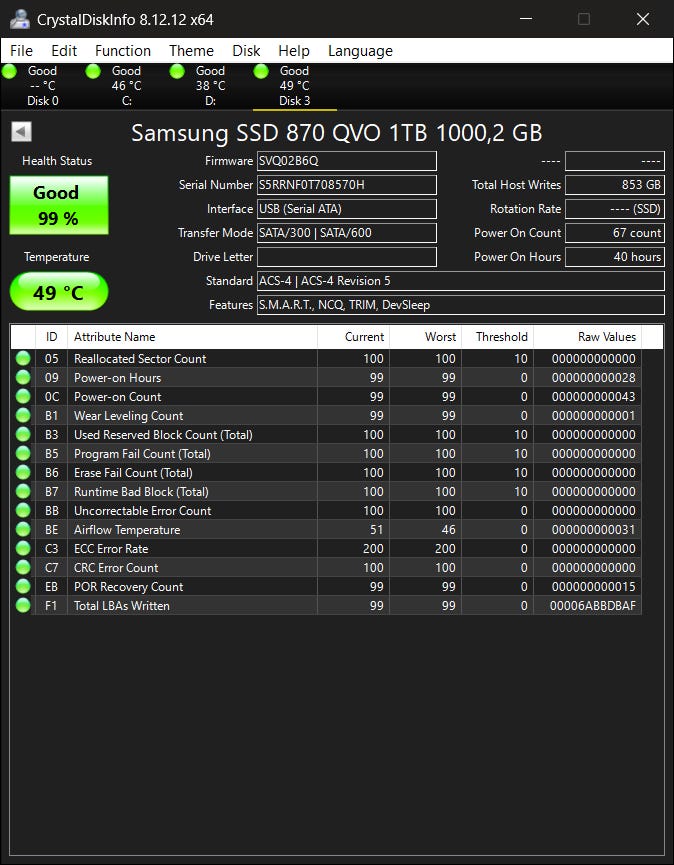Click the Good 99 % health status button
This screenshot has height=865, width=674.
tap(58, 205)
